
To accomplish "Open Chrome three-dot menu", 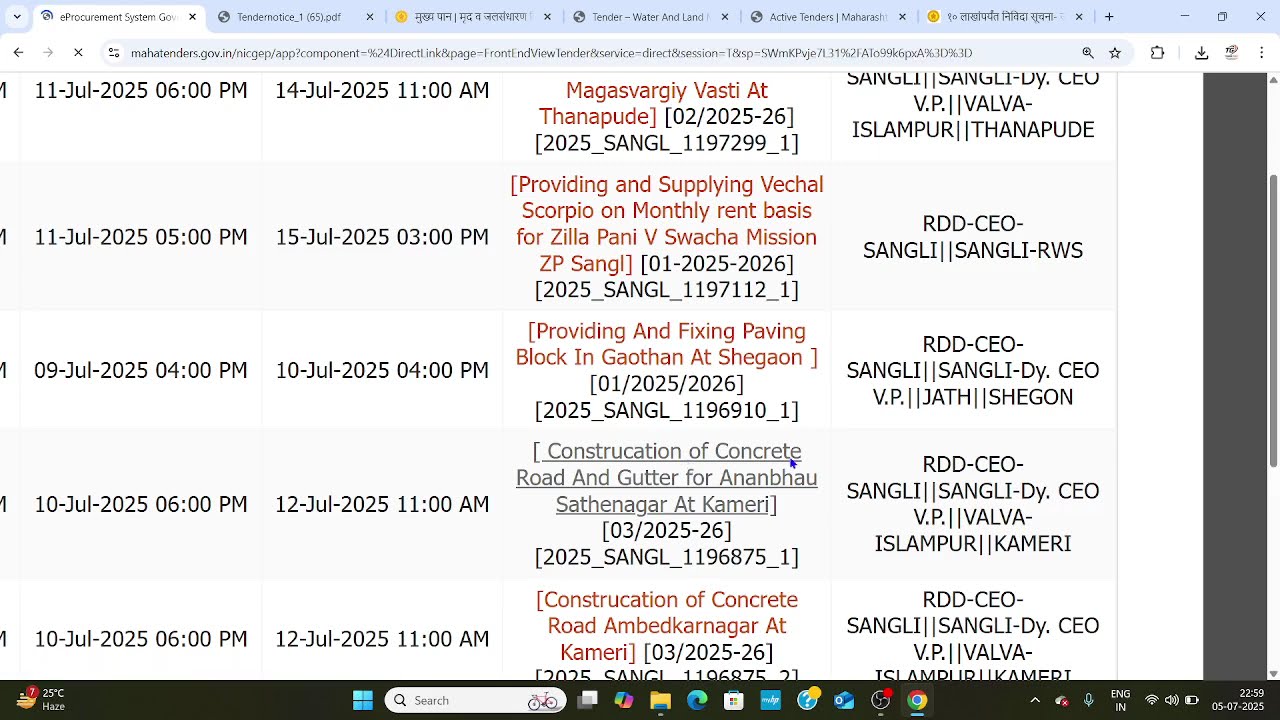I will [1262, 53].
